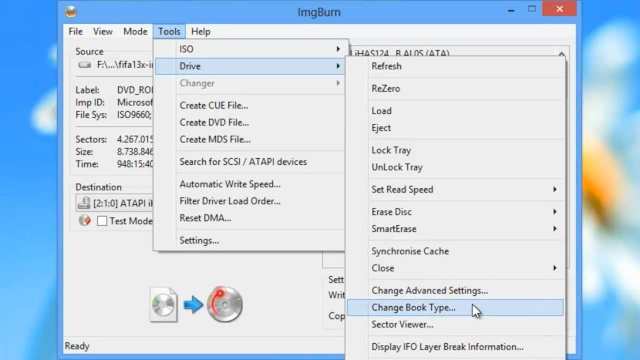This screenshot has width=640, height=360.
Task: Minimize the ImgBurn window
Action: point(511,10)
